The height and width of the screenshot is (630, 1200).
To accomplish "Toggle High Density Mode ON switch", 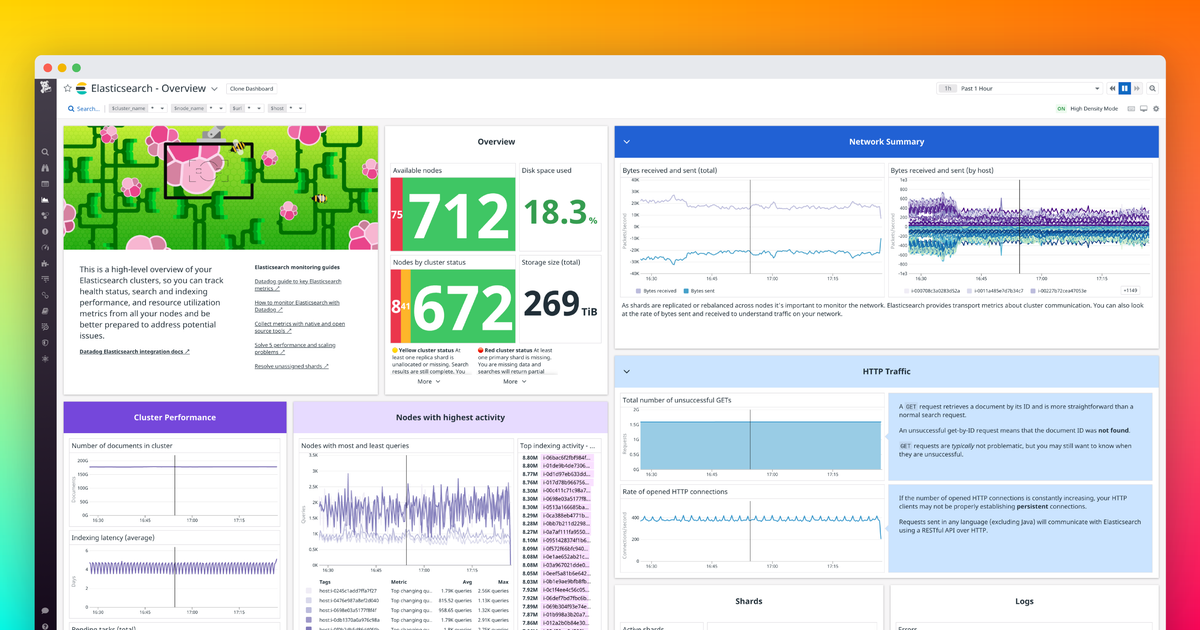I will coord(1061,108).
